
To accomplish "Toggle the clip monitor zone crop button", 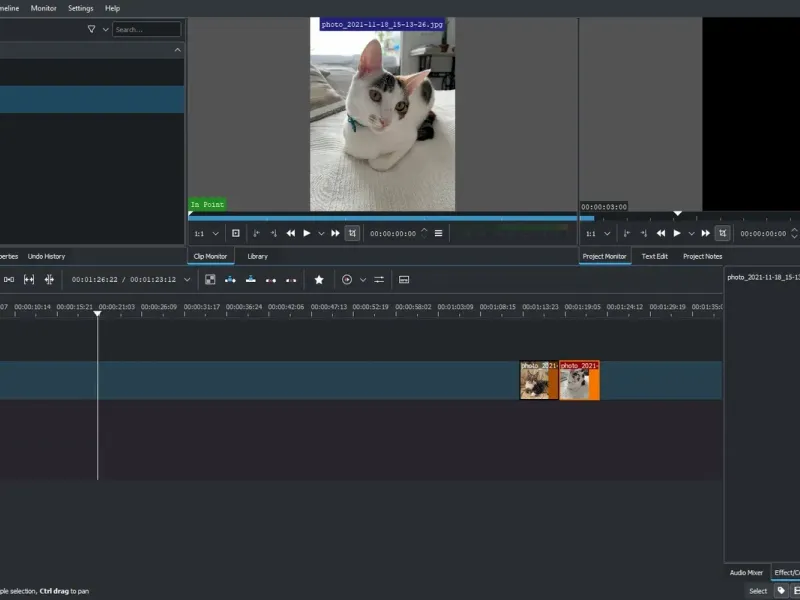I will [x=352, y=233].
